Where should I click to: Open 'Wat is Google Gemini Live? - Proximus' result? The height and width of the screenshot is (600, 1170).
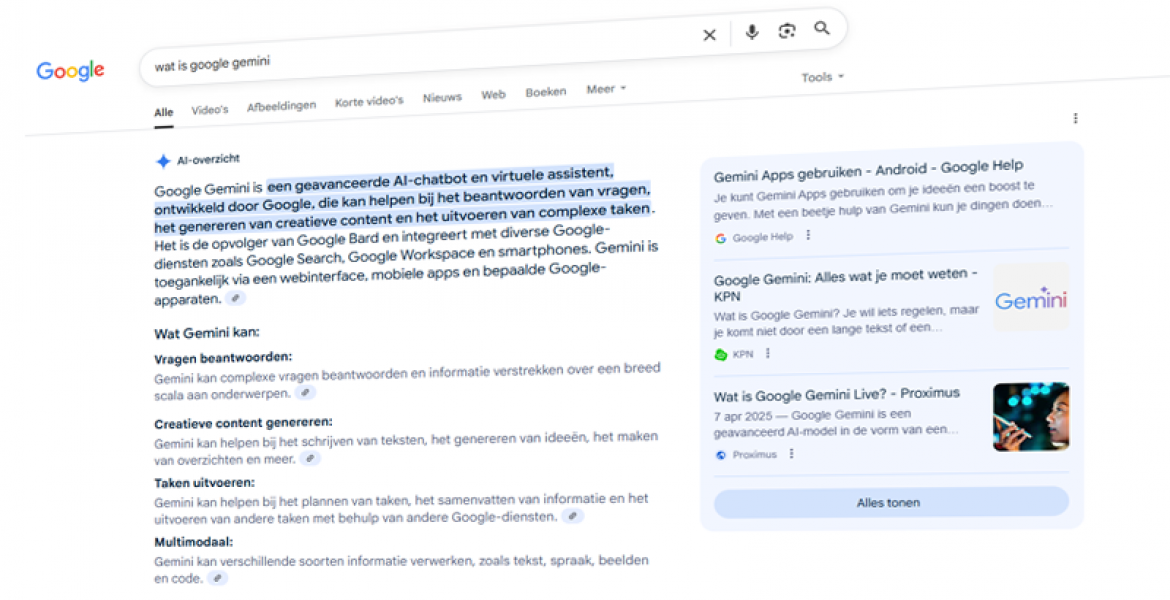coord(836,394)
